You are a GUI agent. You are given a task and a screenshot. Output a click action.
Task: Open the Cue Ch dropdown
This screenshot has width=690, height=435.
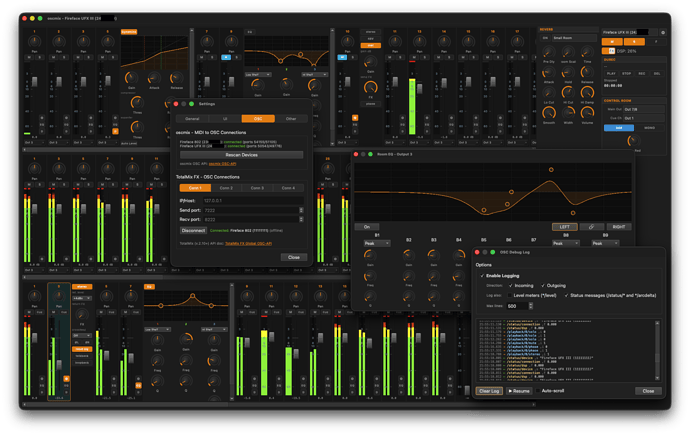(643, 118)
